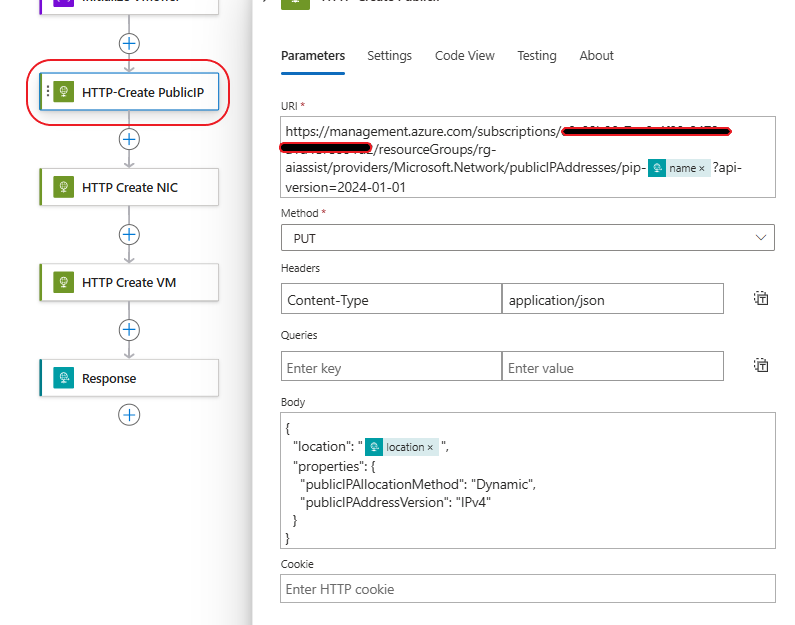Click the name token's icon in URI
Screen dimensions: 795x625
coord(657,168)
